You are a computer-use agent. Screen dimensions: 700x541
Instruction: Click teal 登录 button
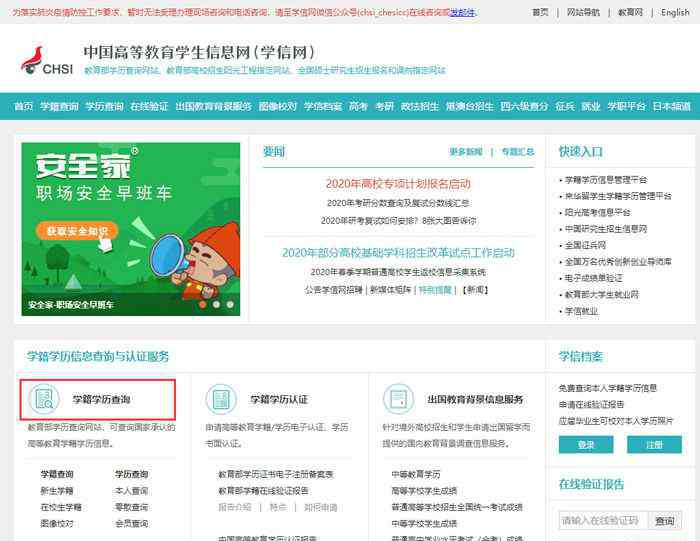pyautogui.click(x=586, y=445)
